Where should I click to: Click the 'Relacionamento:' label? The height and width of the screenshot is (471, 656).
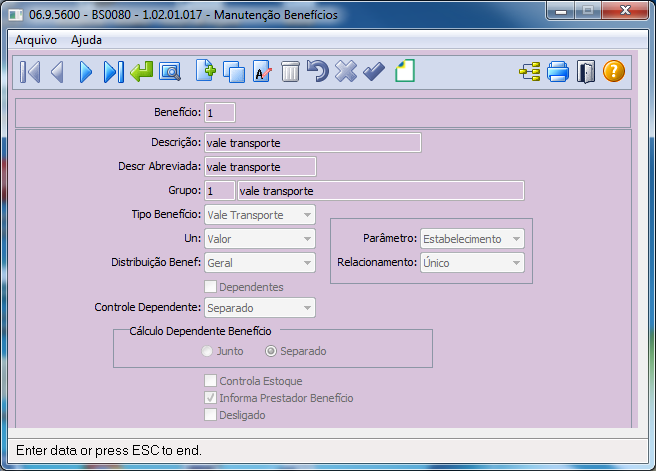tap(377, 262)
